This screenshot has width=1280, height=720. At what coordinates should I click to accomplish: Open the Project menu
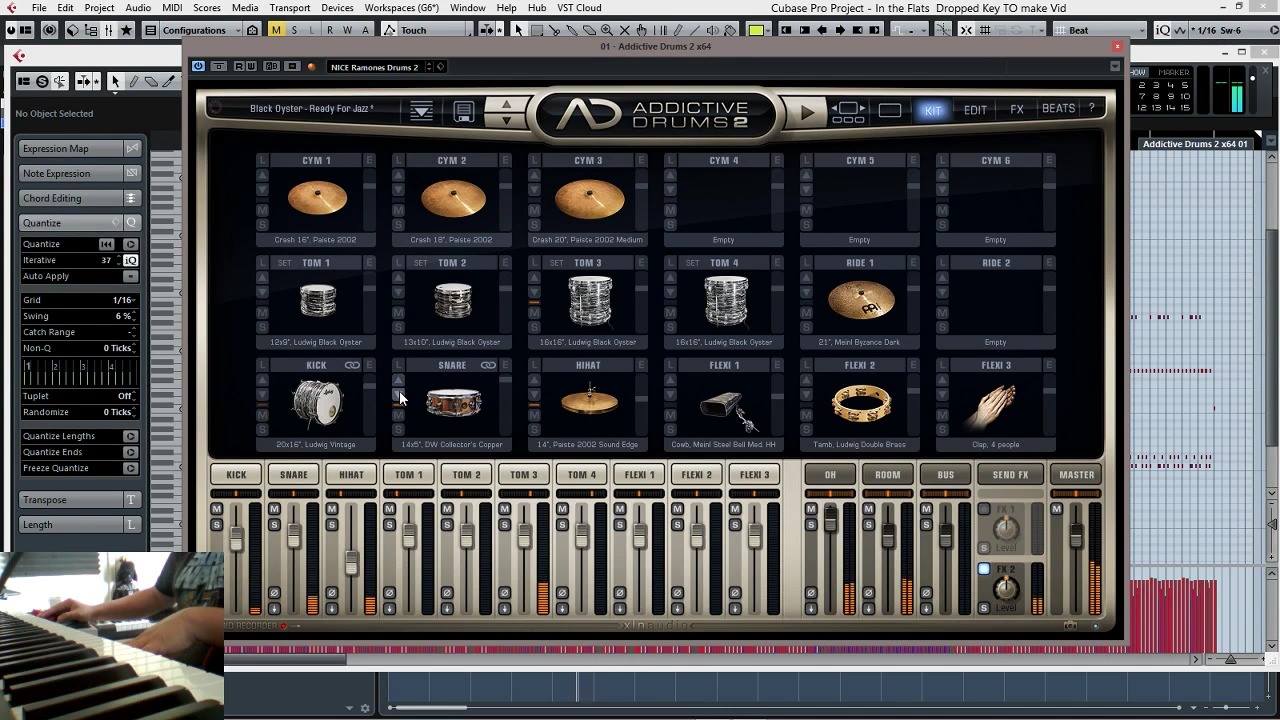(x=99, y=8)
